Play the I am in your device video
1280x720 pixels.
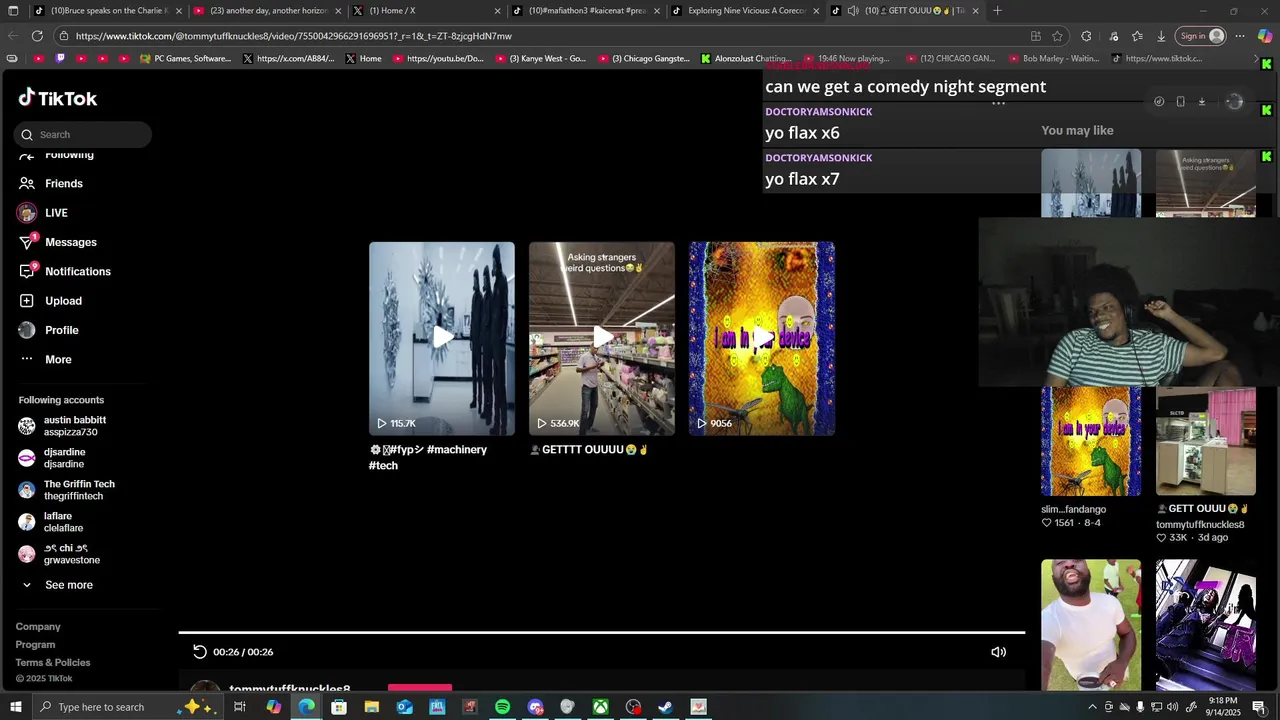pyautogui.click(x=762, y=338)
